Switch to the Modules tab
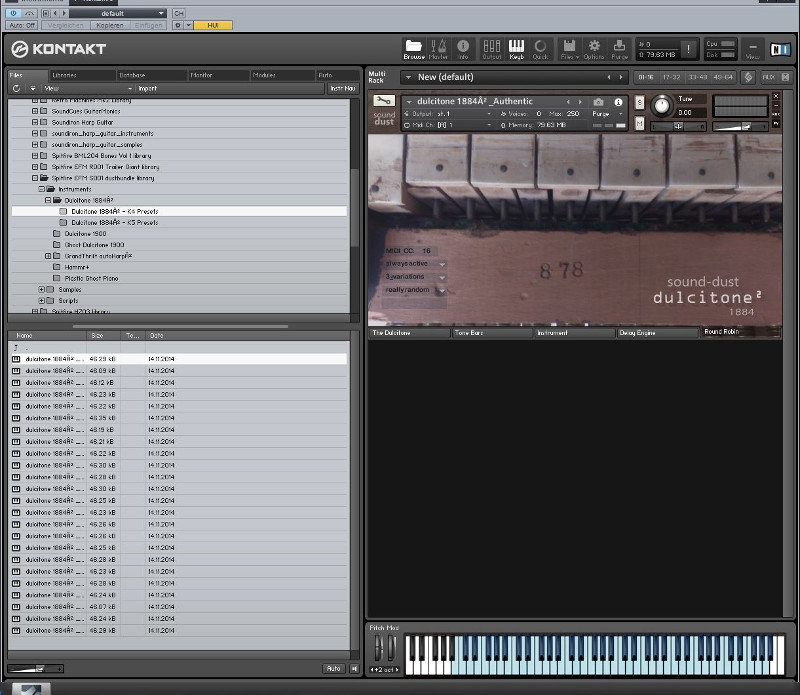This screenshot has height=695, width=800. 282,75
